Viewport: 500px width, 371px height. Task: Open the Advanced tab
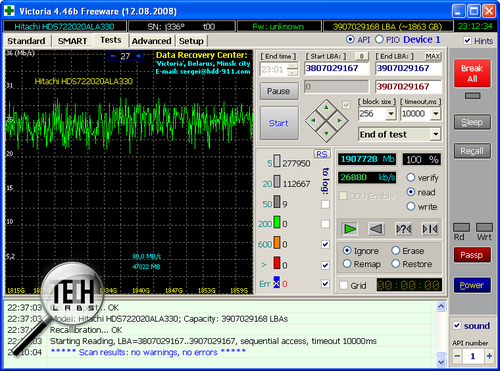(x=151, y=41)
